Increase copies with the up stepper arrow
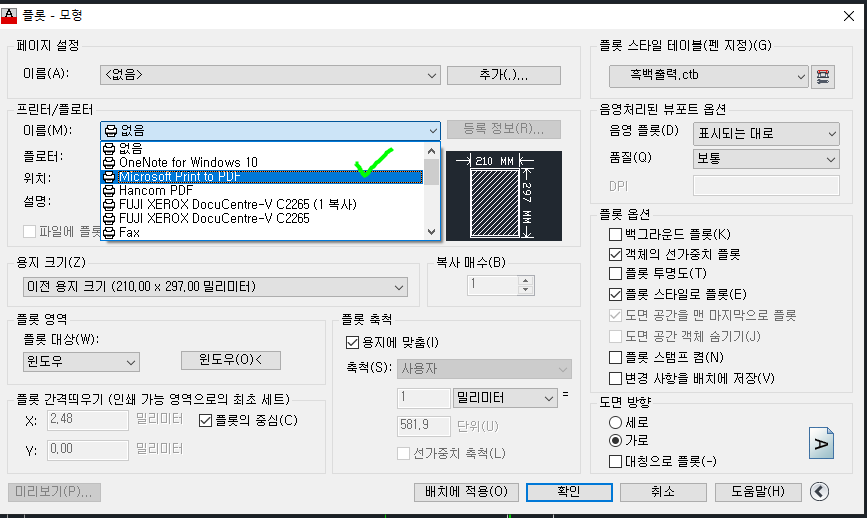Image resolution: width=867 pixels, height=518 pixels. 526,280
